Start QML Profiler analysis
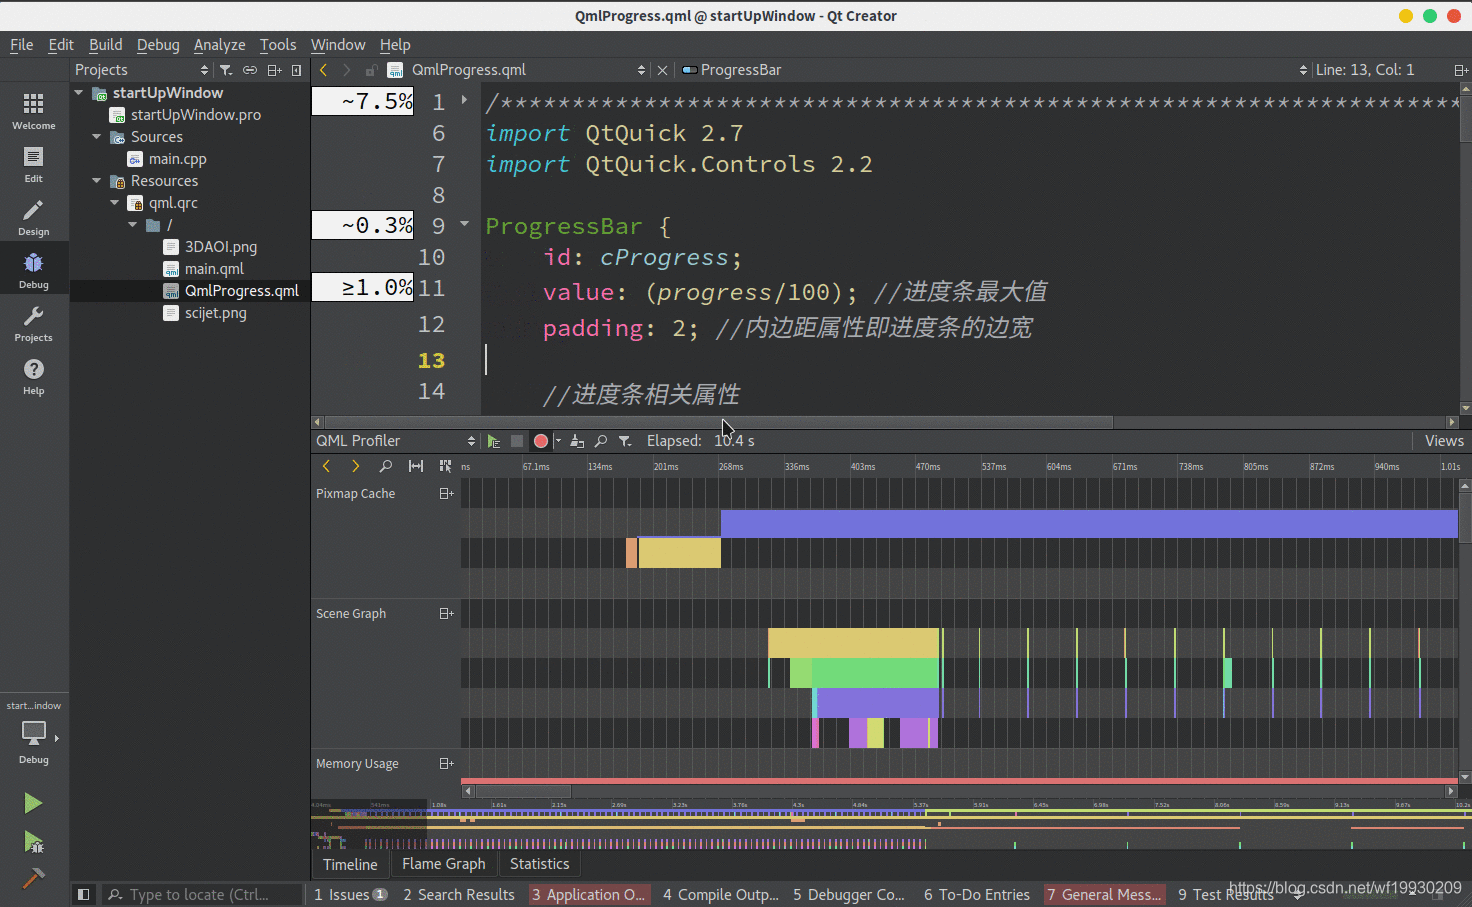 [494, 441]
